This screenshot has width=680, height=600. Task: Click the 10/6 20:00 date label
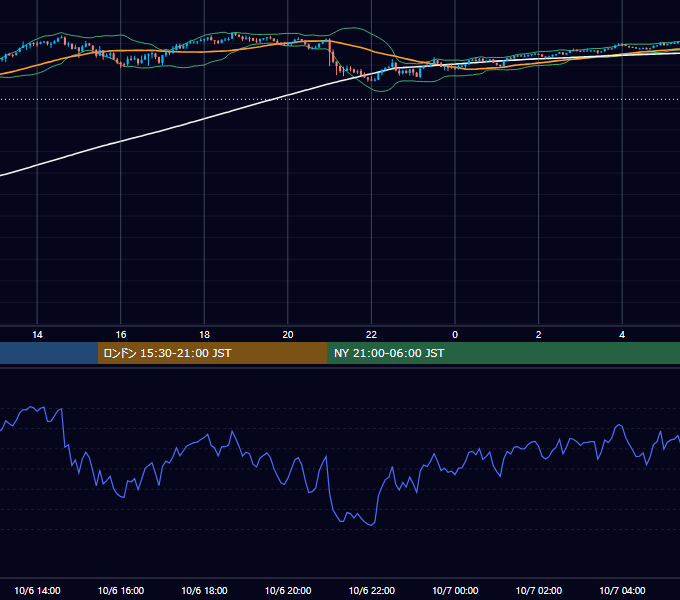[288, 590]
